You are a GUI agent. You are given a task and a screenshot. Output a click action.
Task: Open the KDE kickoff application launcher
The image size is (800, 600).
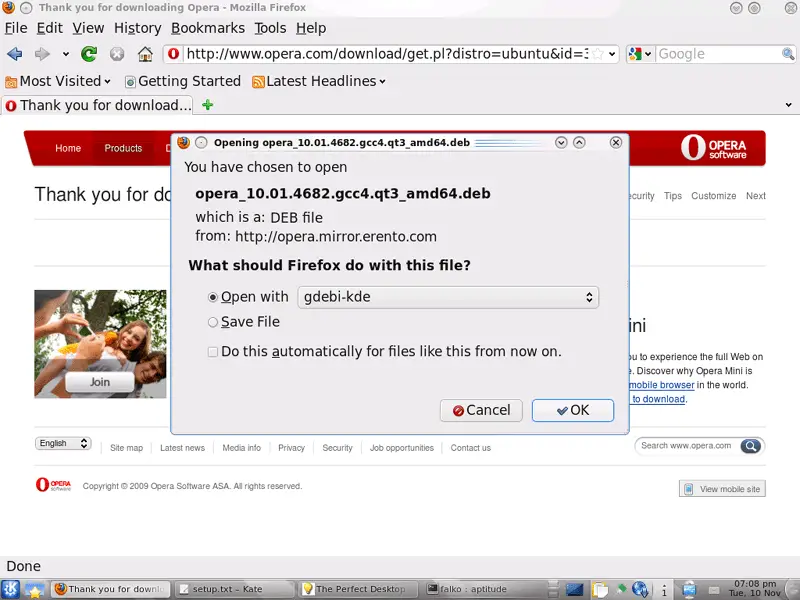coord(10,589)
